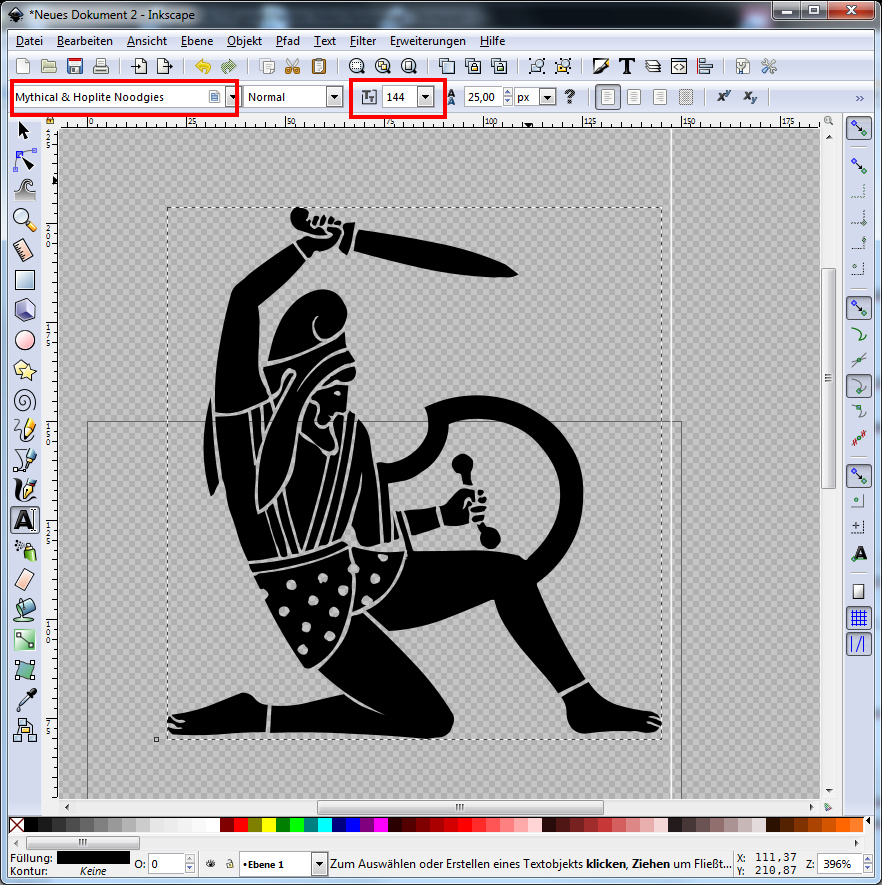Select the Spiral drawing tool
The width and height of the screenshot is (882, 885).
tap(25, 400)
